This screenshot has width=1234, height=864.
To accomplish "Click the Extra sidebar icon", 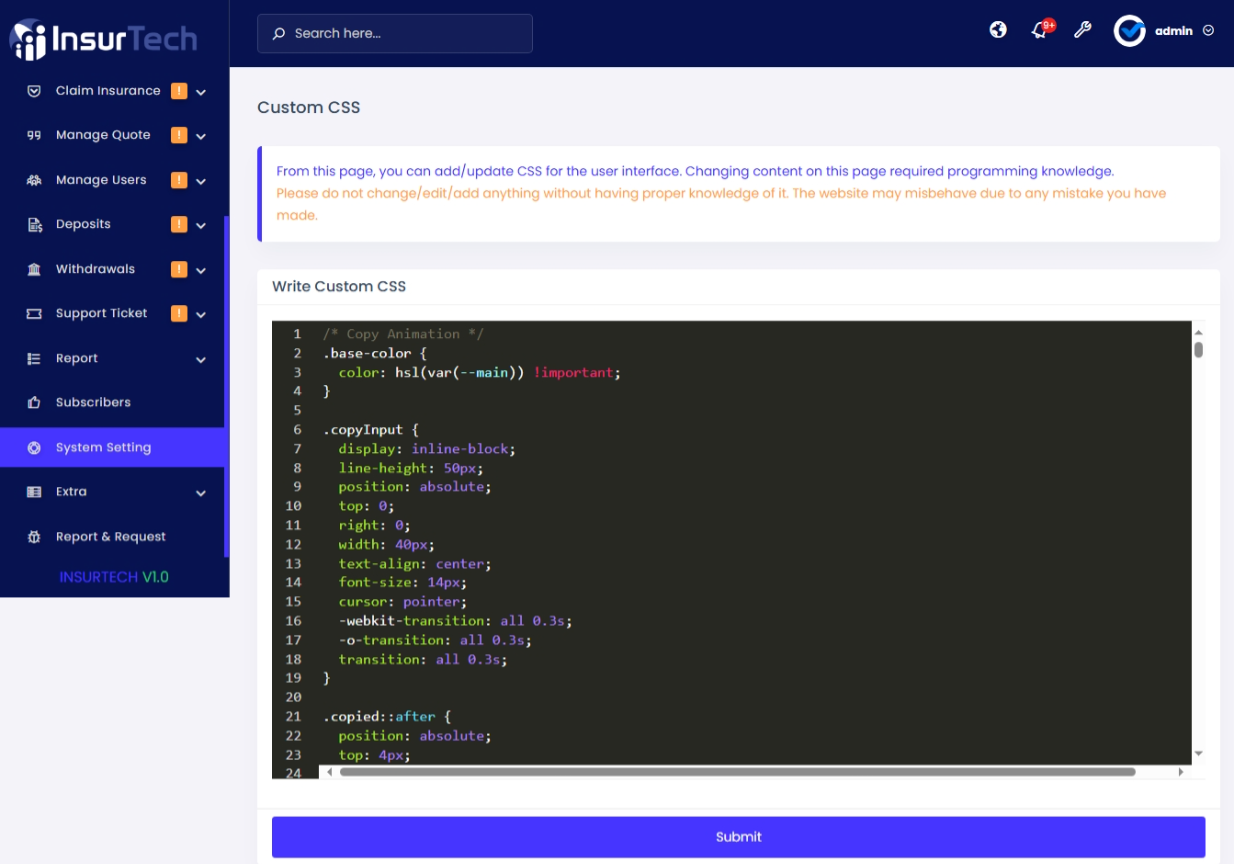I will pyautogui.click(x=34, y=492).
